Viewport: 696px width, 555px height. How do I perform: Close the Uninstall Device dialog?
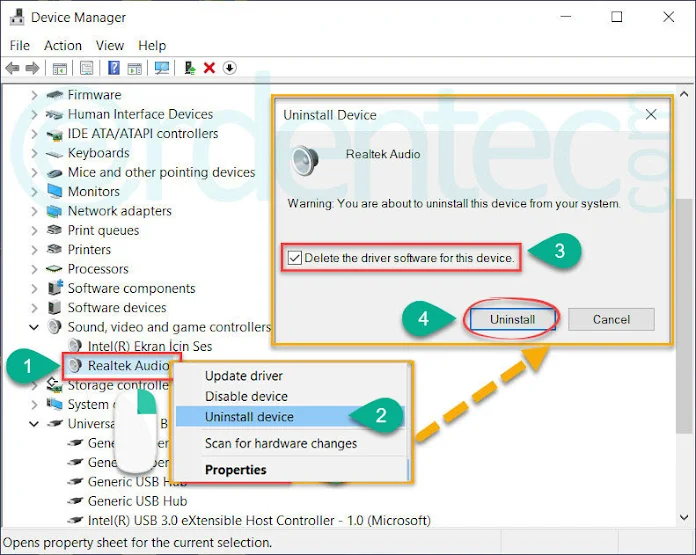pyautogui.click(x=651, y=115)
